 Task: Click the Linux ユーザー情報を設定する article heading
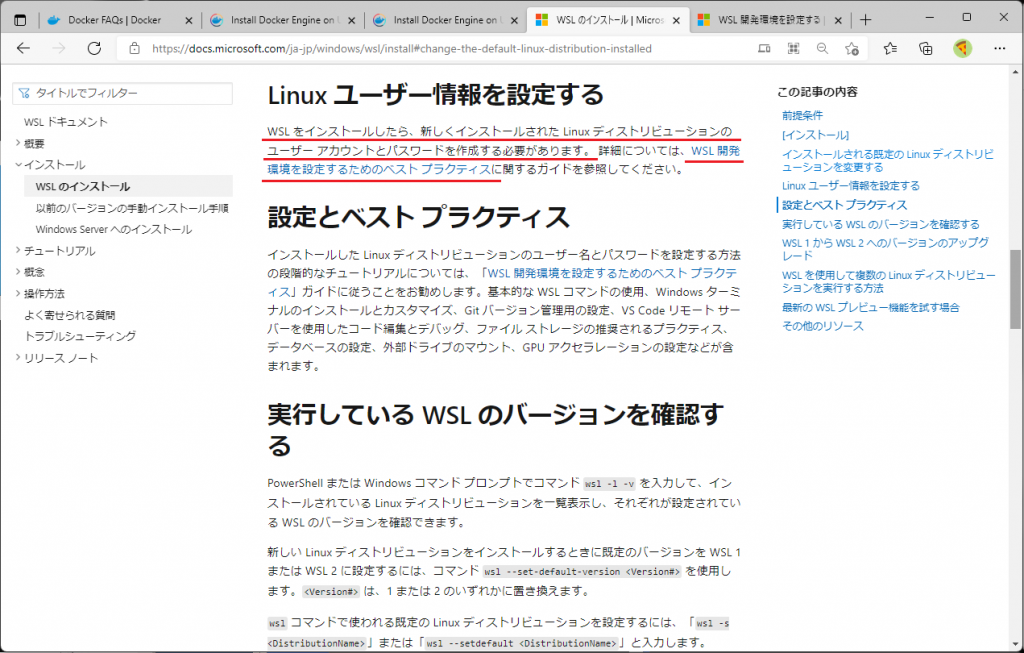436,95
